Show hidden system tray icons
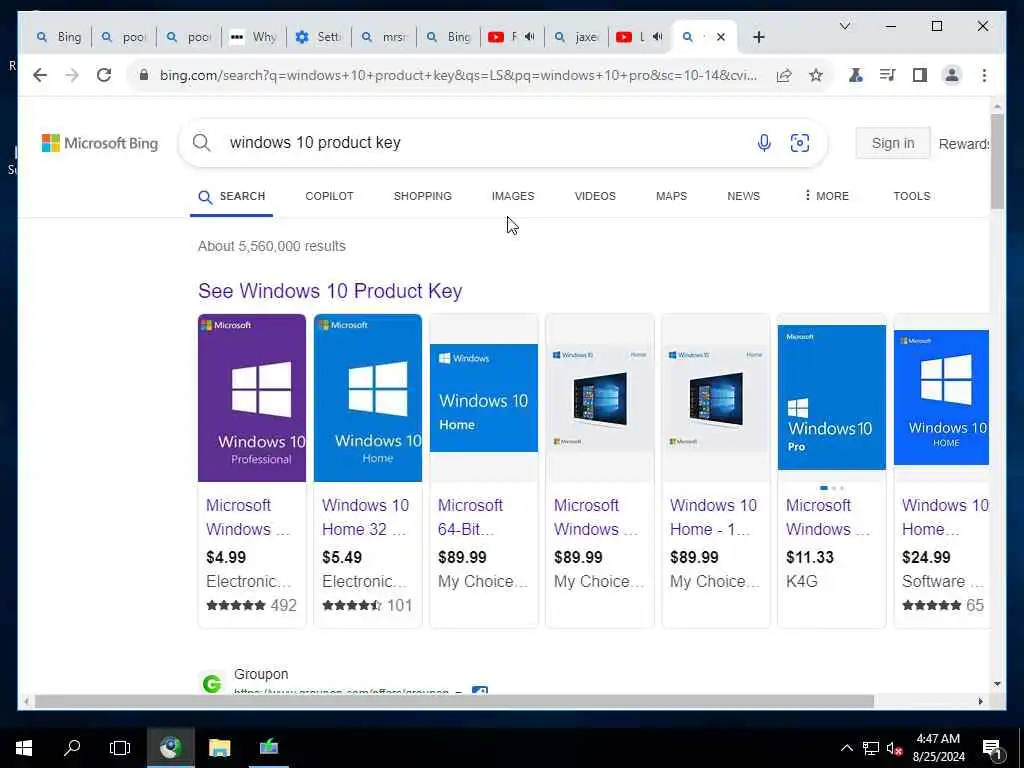Image resolution: width=1024 pixels, height=768 pixels. (x=846, y=748)
